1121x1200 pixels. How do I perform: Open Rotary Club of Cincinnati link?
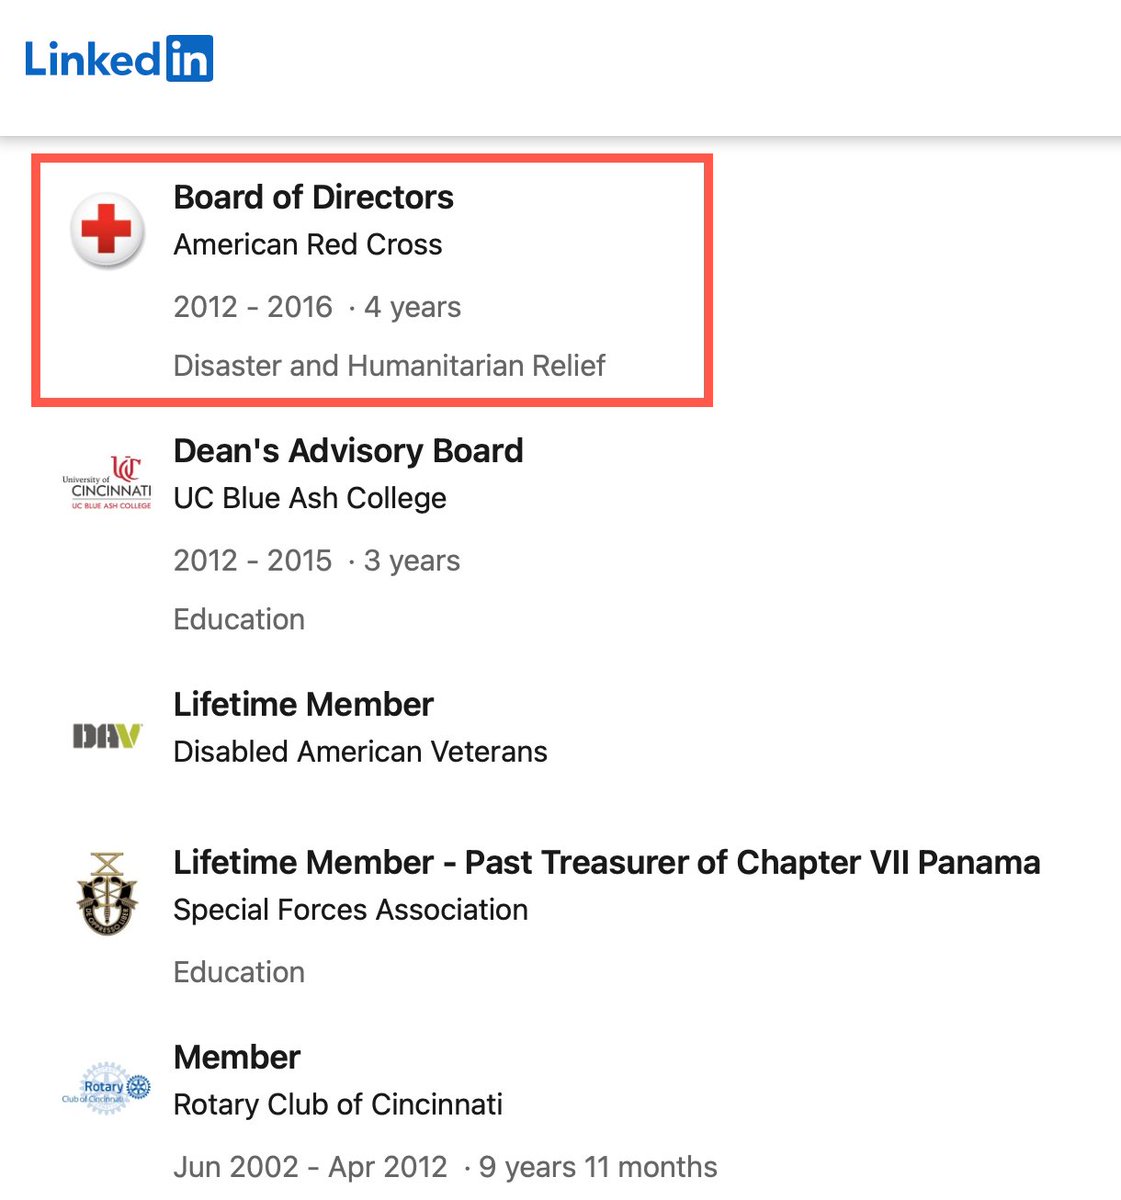(338, 1105)
